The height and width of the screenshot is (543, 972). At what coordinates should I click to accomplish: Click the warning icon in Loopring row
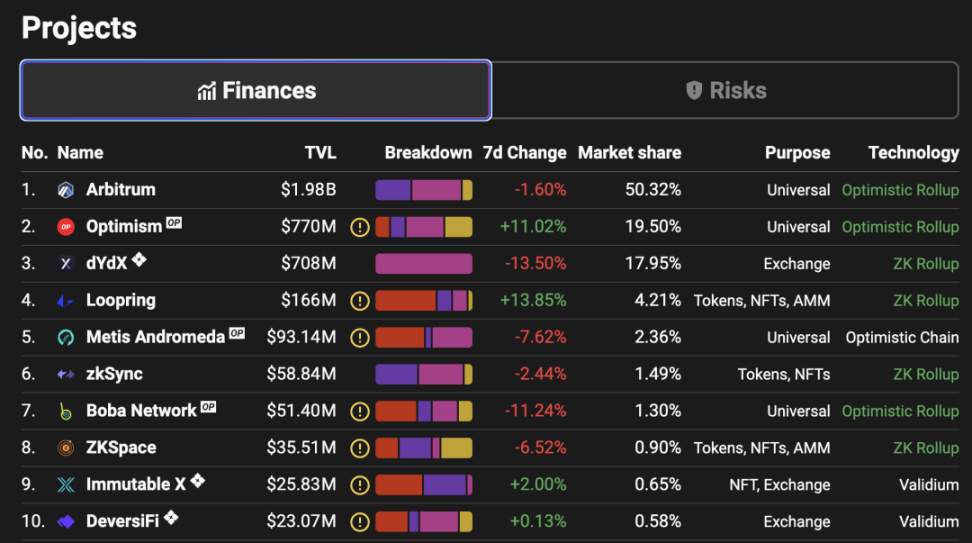[x=360, y=301]
